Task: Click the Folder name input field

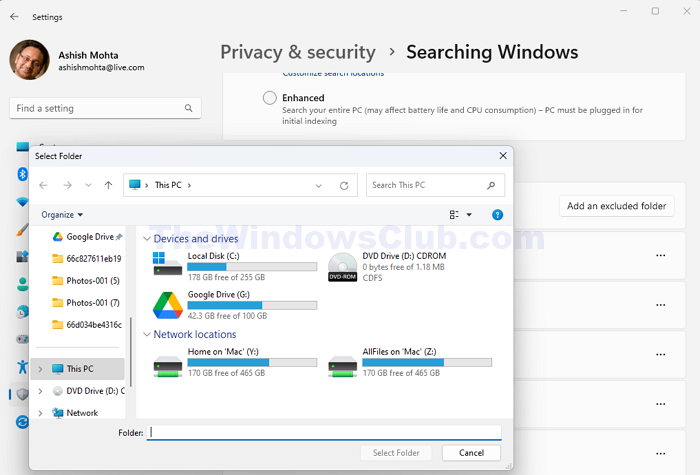Action: (x=324, y=432)
